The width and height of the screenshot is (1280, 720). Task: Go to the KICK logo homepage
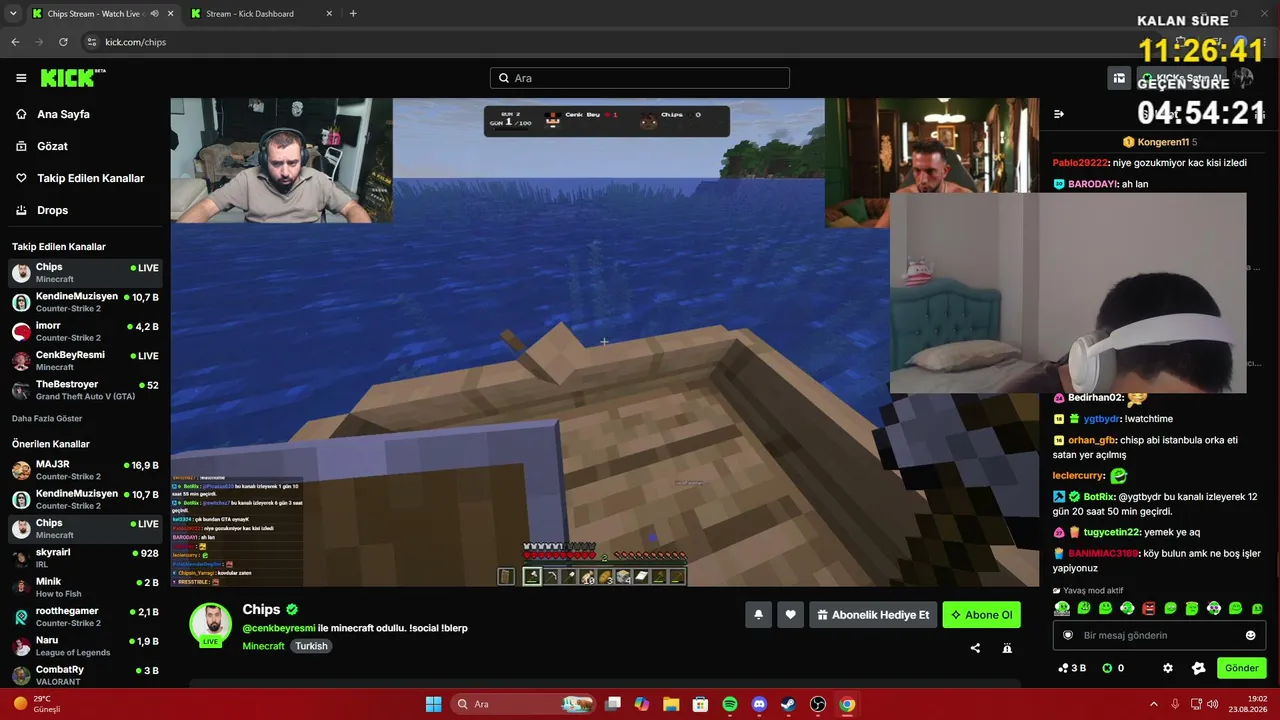73,78
